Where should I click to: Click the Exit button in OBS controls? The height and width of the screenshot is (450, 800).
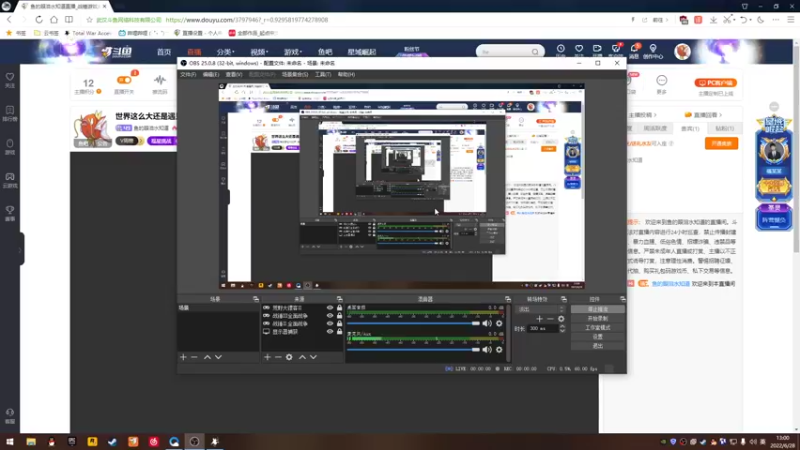(597, 346)
